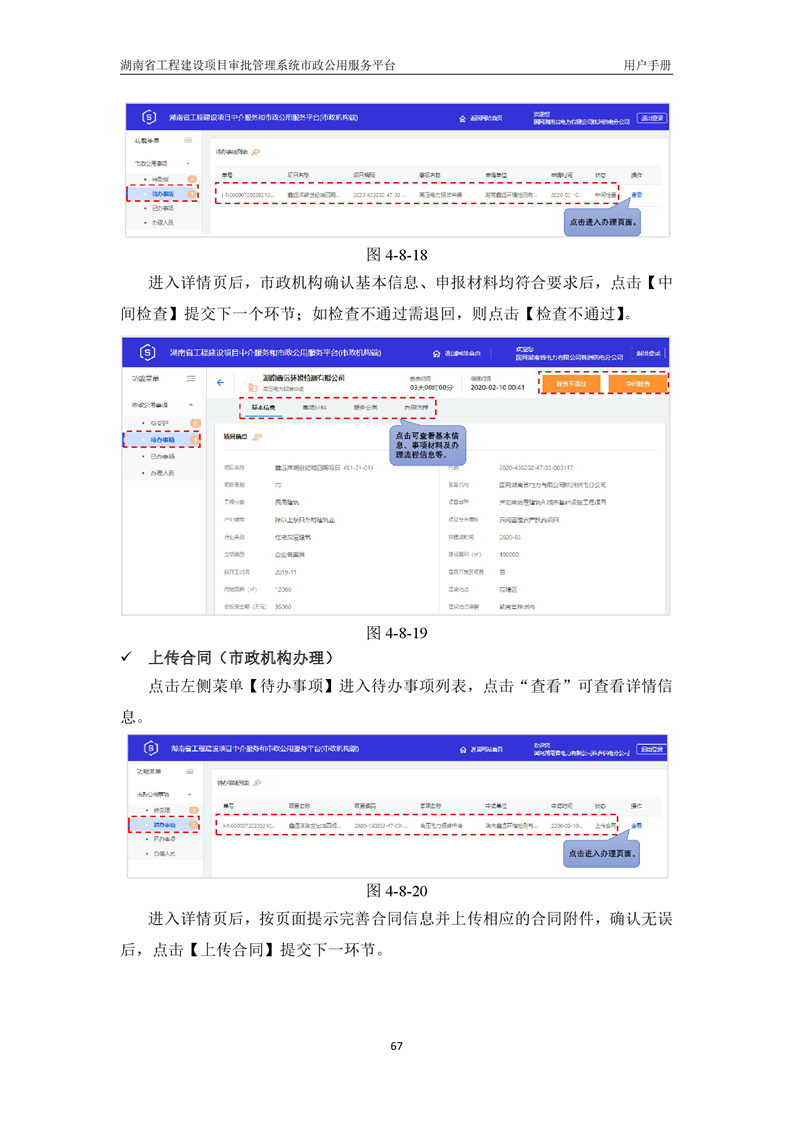Click the home icon in figure 4-8-20 header

click(x=463, y=749)
